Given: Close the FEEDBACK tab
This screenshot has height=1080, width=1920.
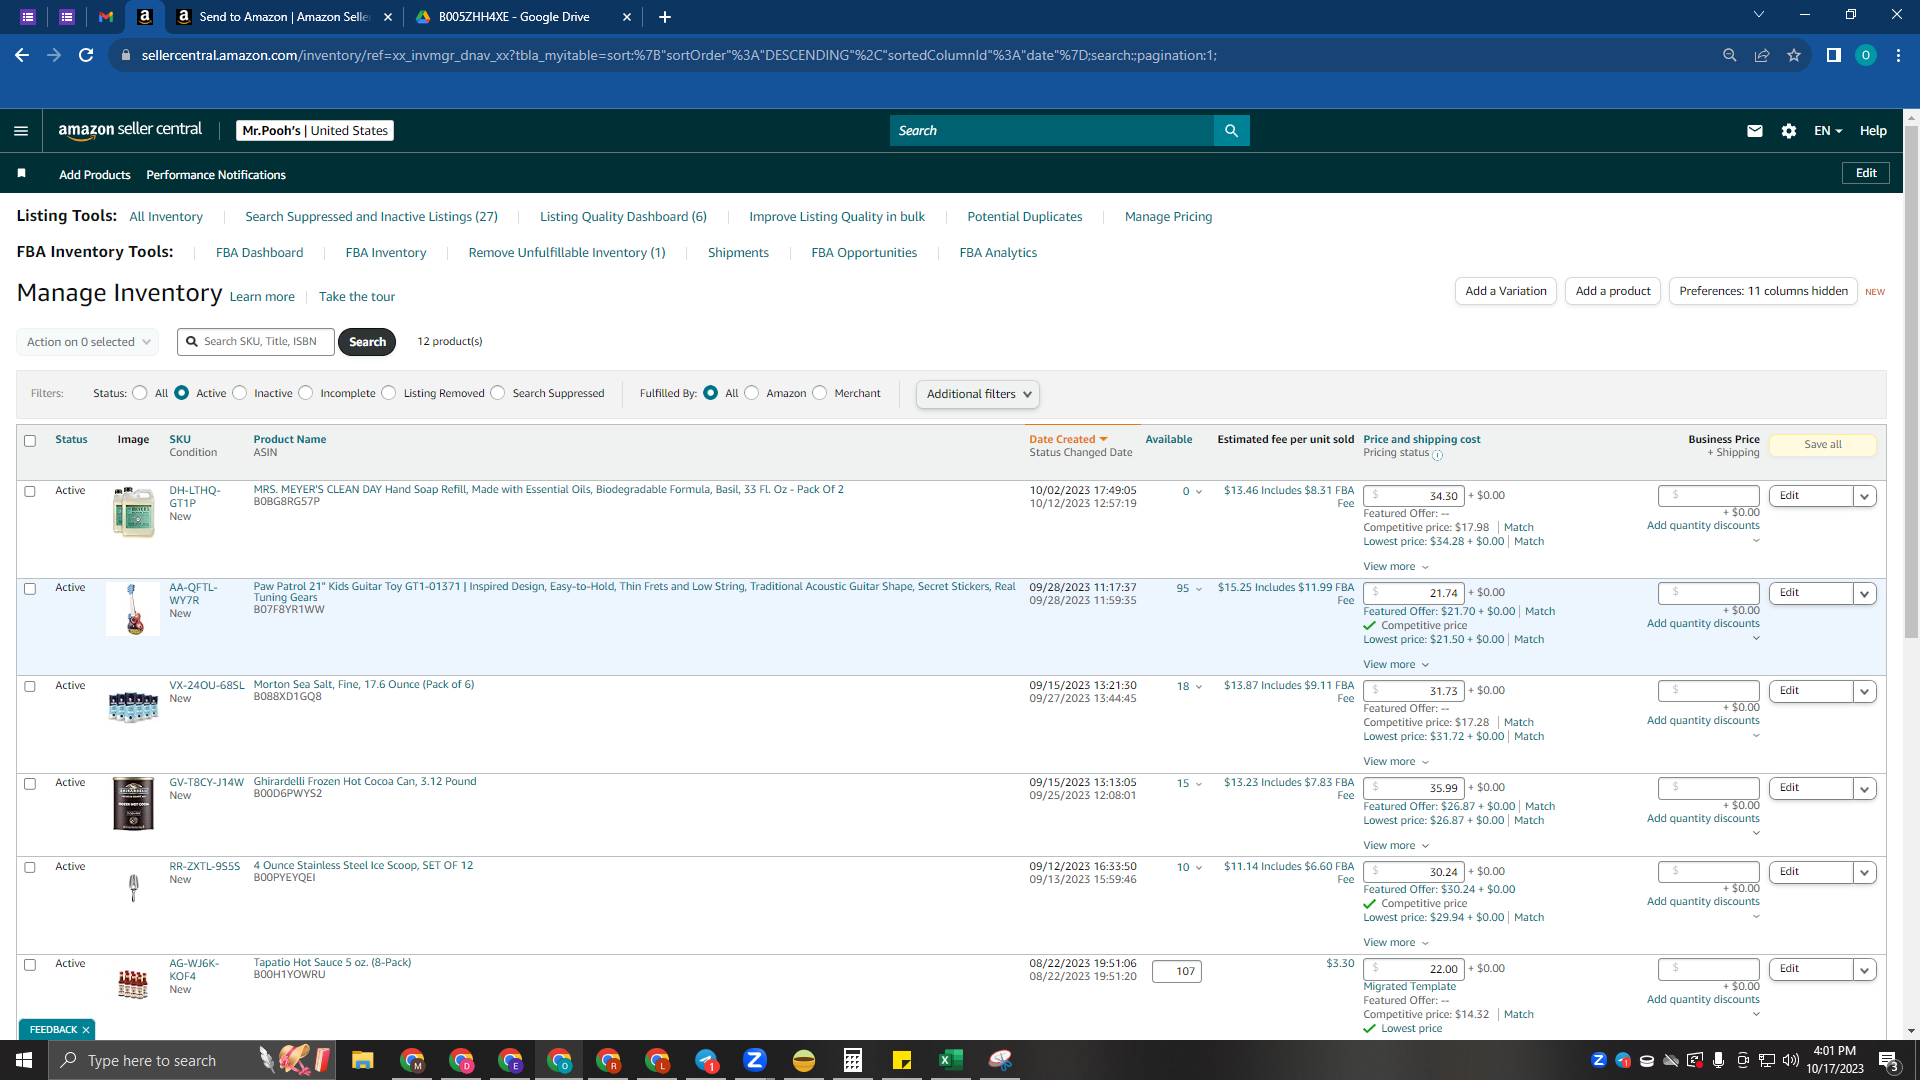Looking at the screenshot, I should pos(86,1030).
